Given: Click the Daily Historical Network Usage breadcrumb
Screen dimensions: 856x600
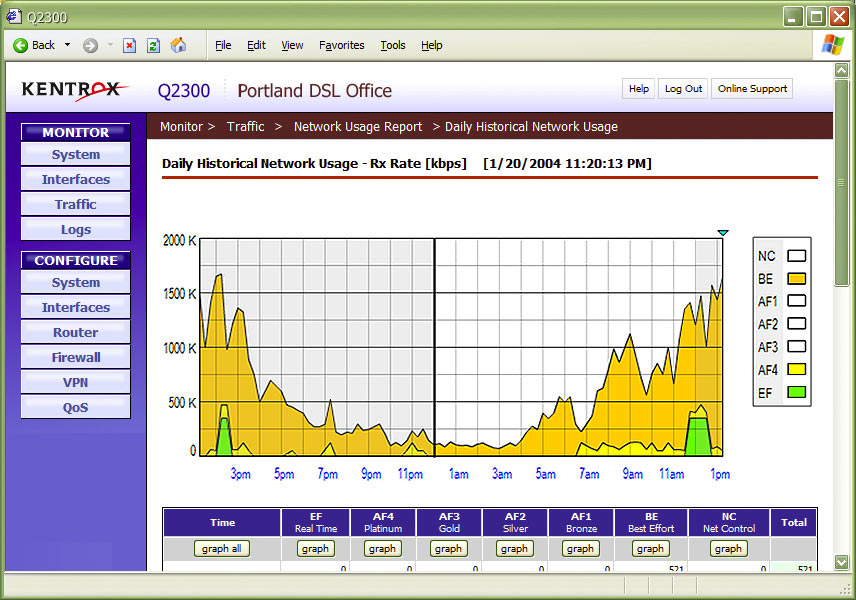Looking at the screenshot, I should tap(531, 127).
